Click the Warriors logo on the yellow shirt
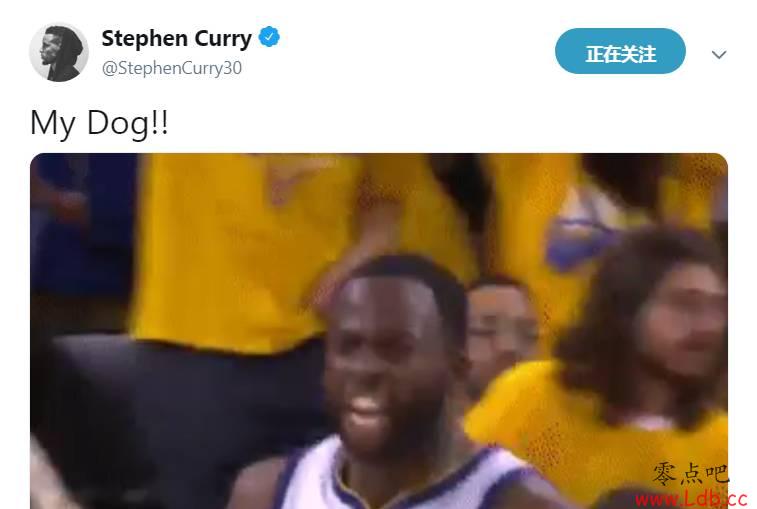 (579, 237)
